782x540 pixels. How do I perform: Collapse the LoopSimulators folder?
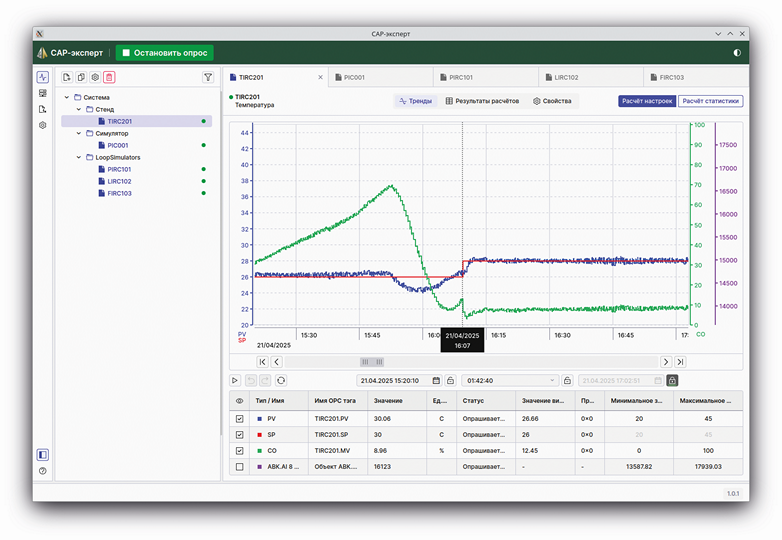tap(79, 157)
